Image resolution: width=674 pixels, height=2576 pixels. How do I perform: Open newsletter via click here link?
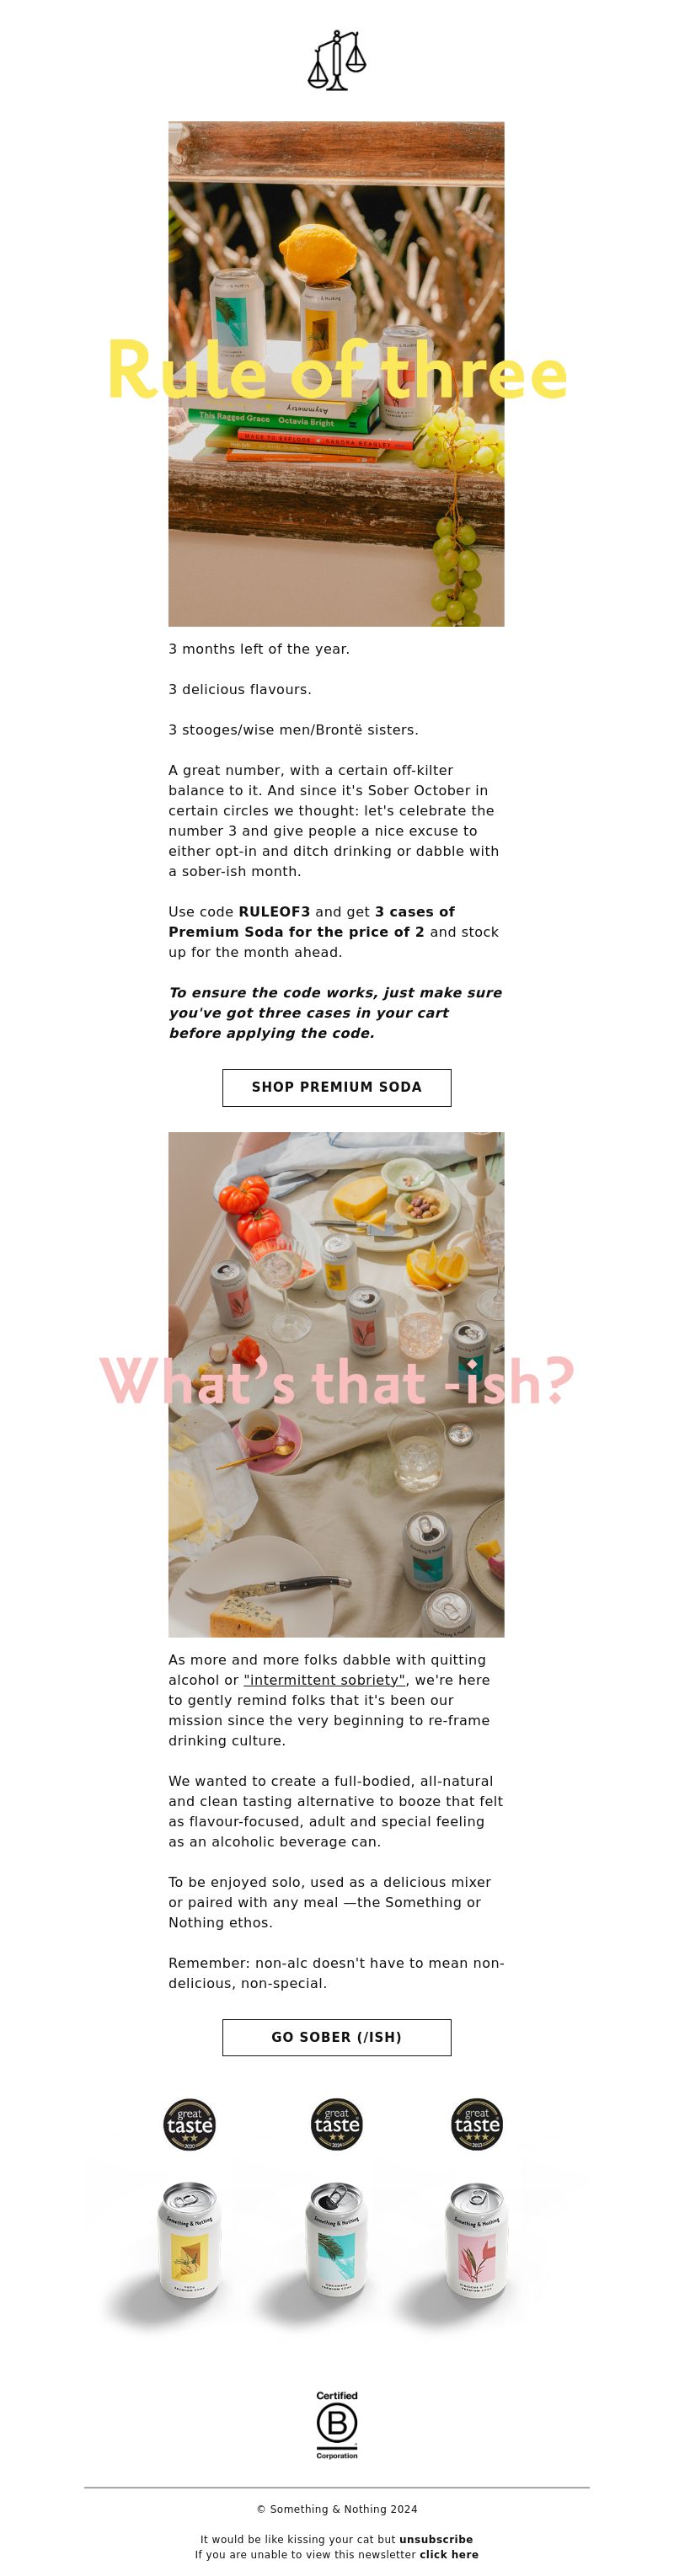tap(449, 2554)
